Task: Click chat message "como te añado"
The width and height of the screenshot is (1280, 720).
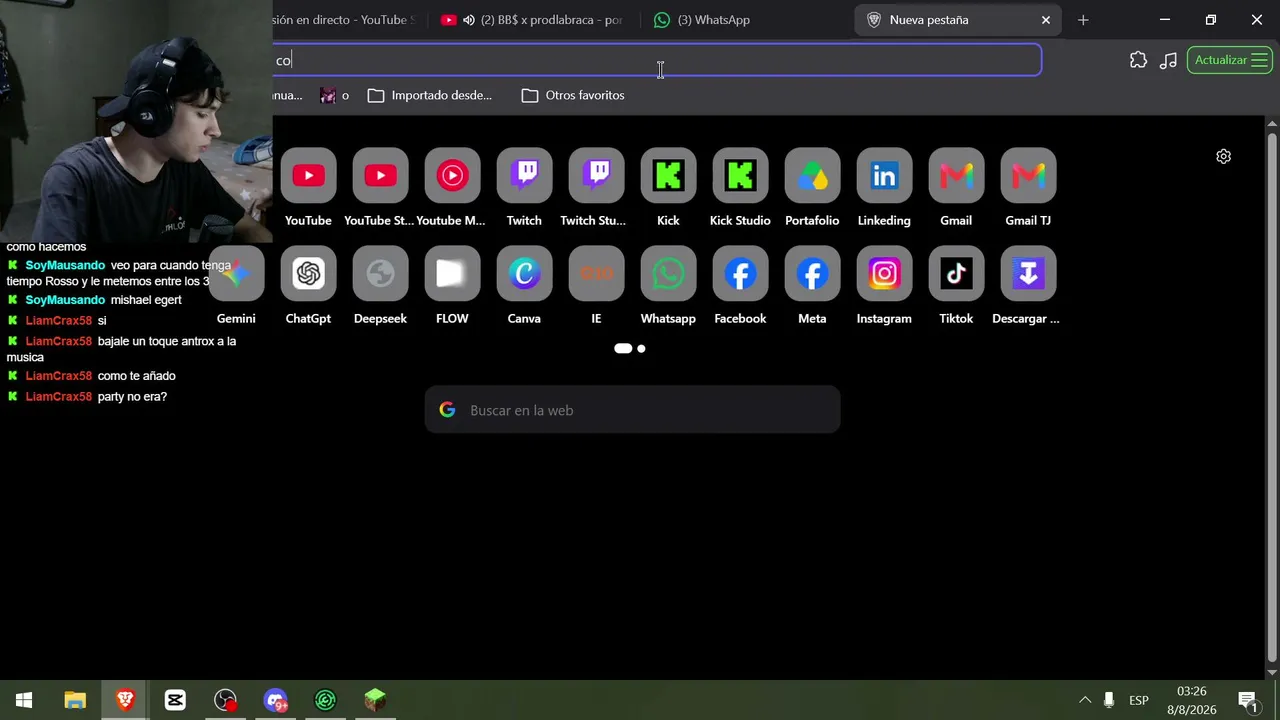Action: coord(136,376)
